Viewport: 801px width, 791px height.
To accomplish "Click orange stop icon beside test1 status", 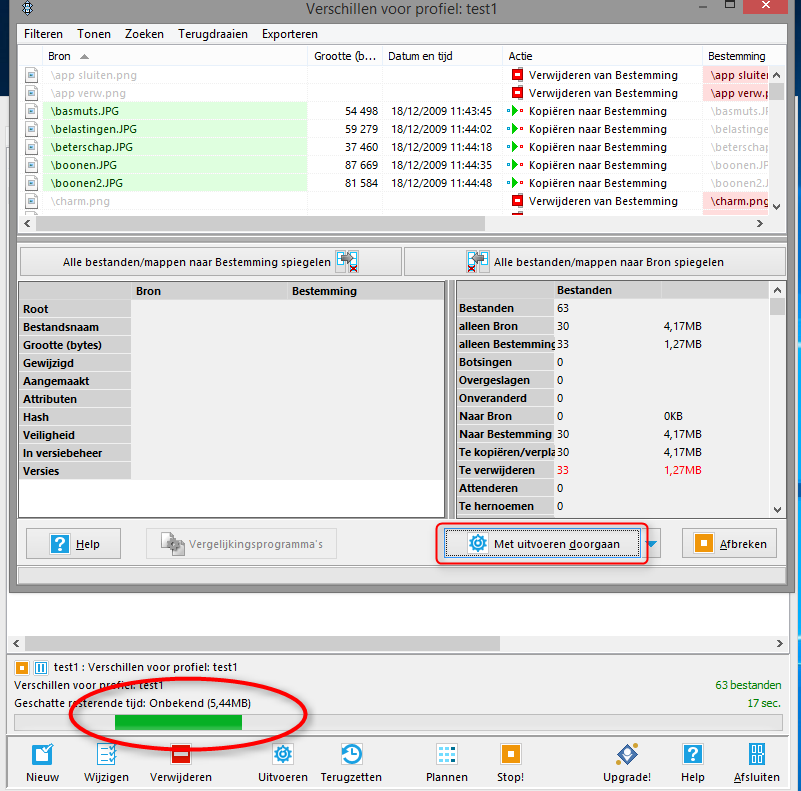I will click(22, 667).
